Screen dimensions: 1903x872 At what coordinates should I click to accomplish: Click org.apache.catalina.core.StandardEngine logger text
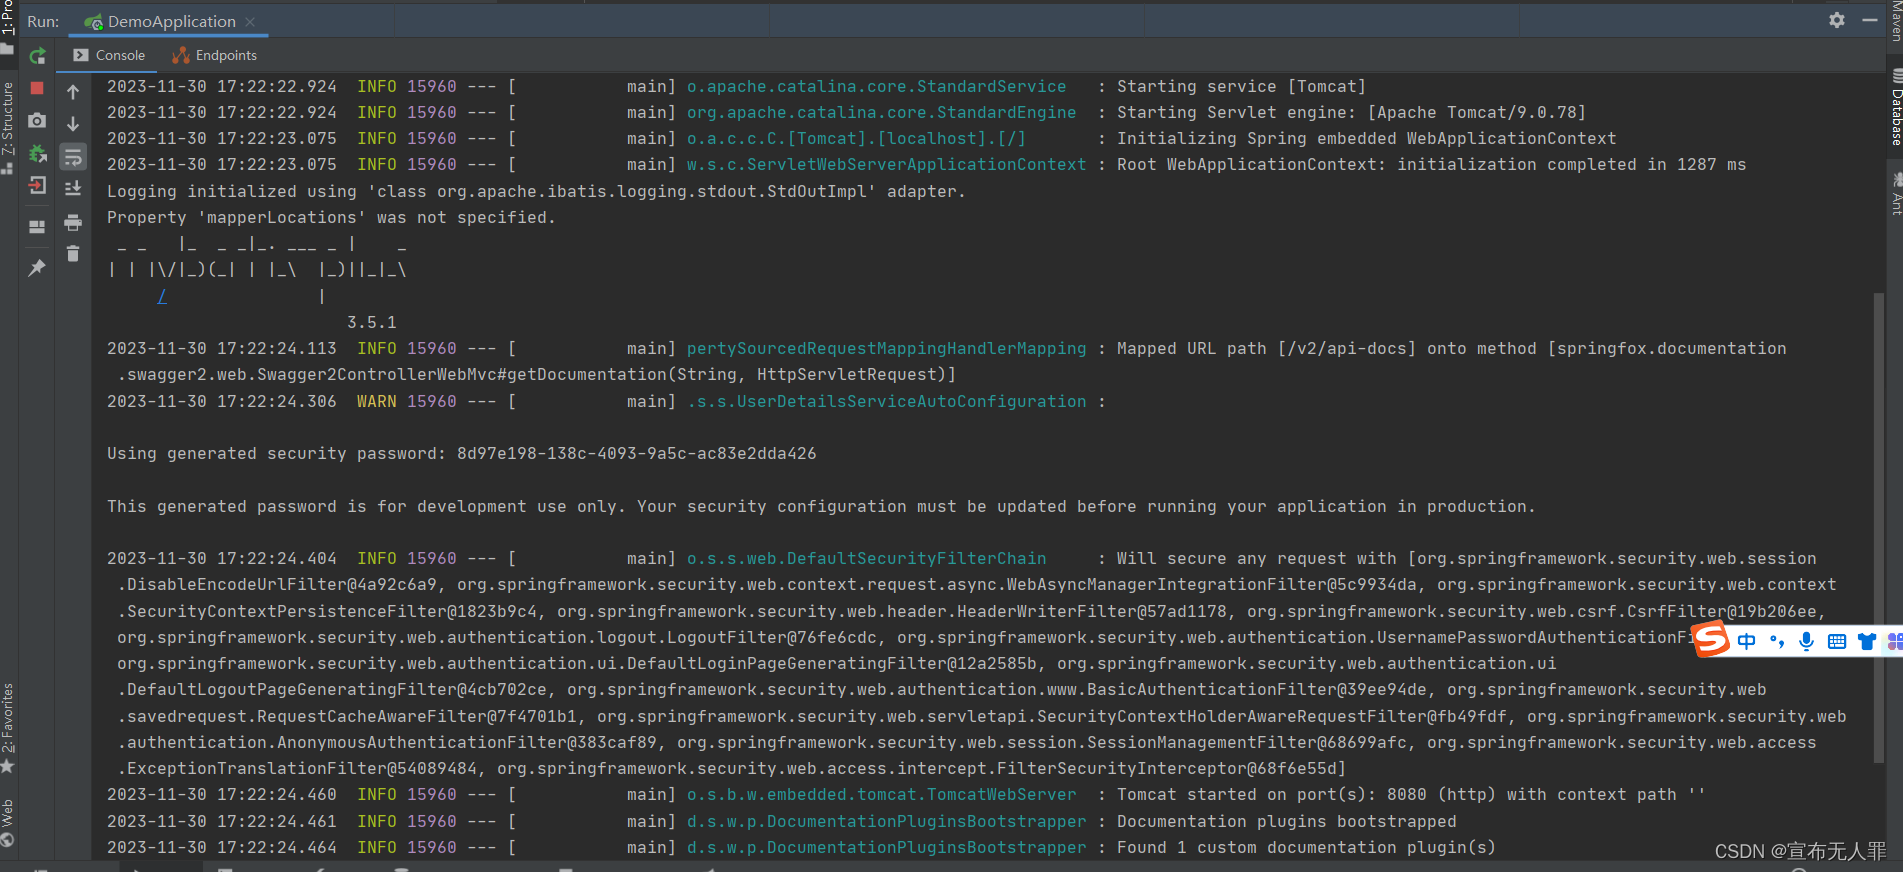coord(881,113)
